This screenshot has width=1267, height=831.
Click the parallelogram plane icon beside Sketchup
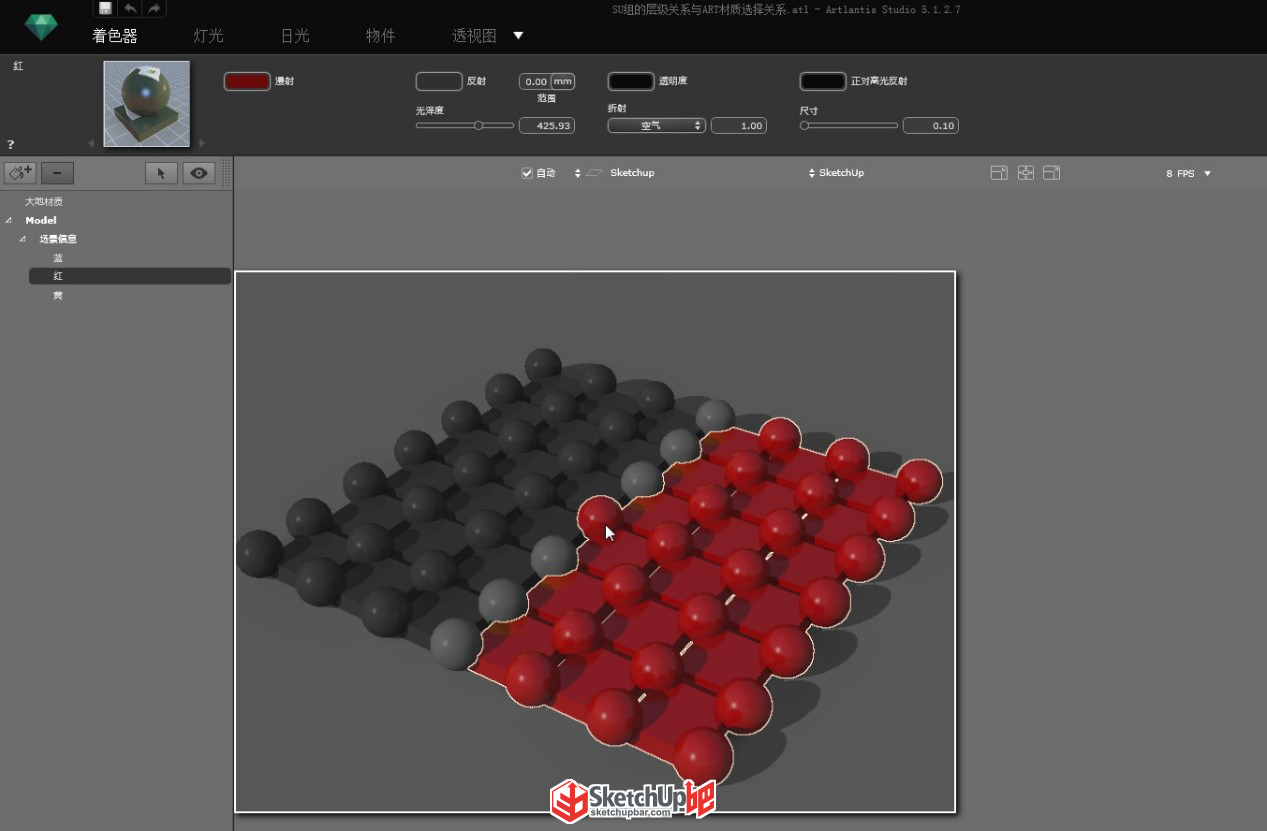coord(596,173)
